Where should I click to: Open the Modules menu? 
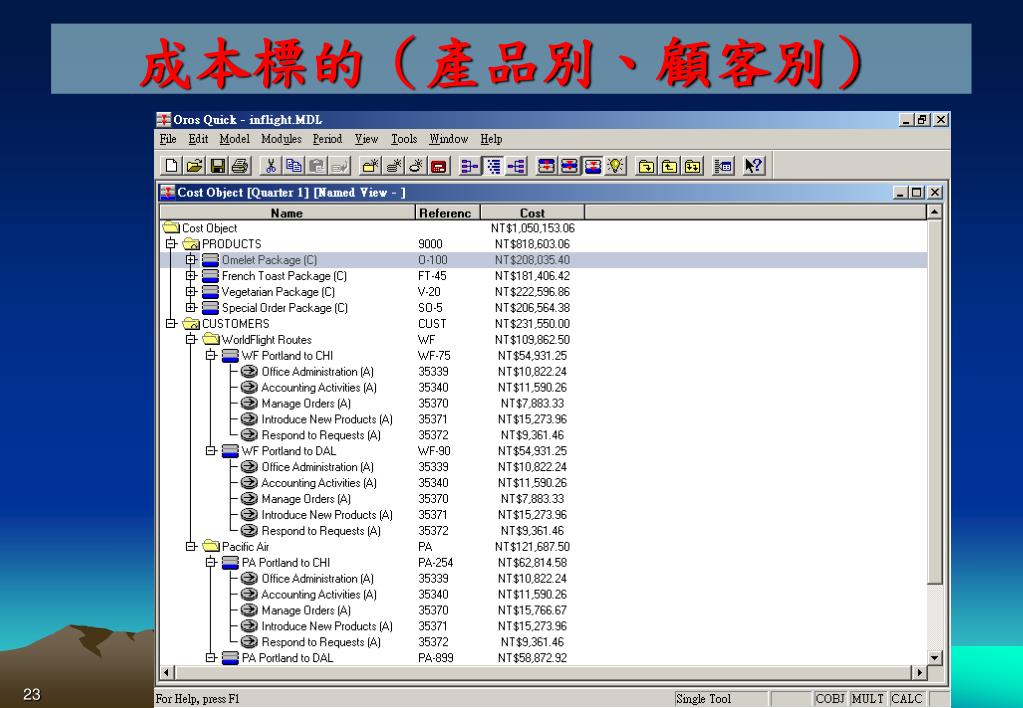[x=281, y=139]
